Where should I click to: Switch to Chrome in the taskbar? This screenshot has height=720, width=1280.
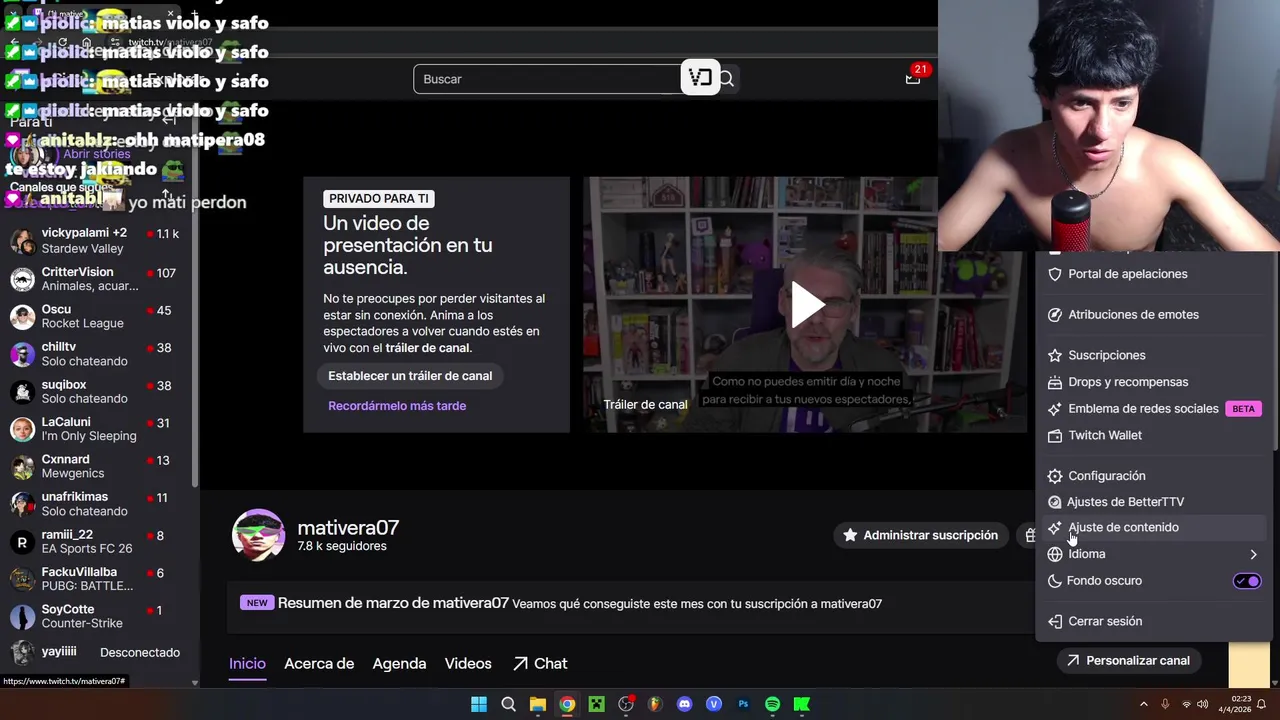(567, 704)
